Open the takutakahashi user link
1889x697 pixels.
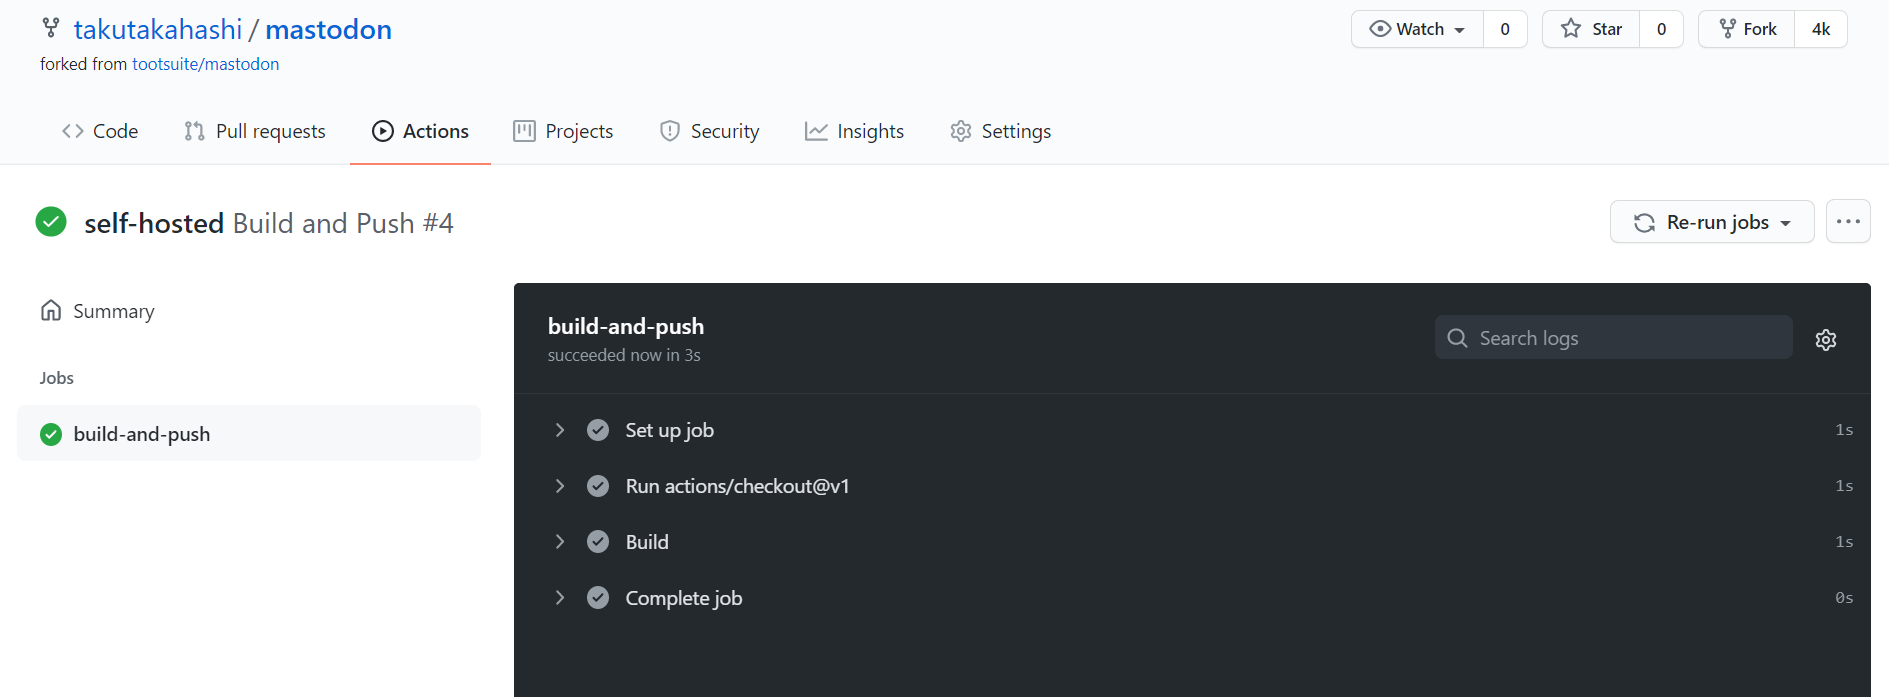point(158,30)
